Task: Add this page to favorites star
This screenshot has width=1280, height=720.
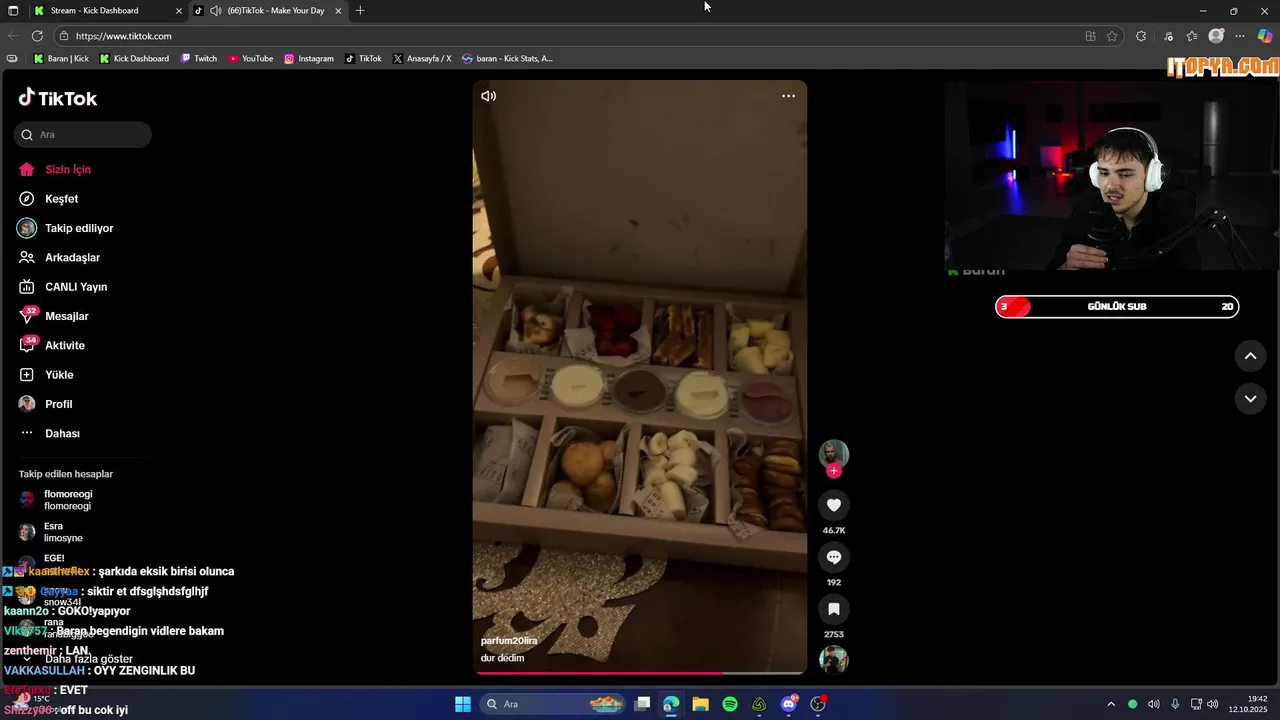Action: [x=1112, y=36]
